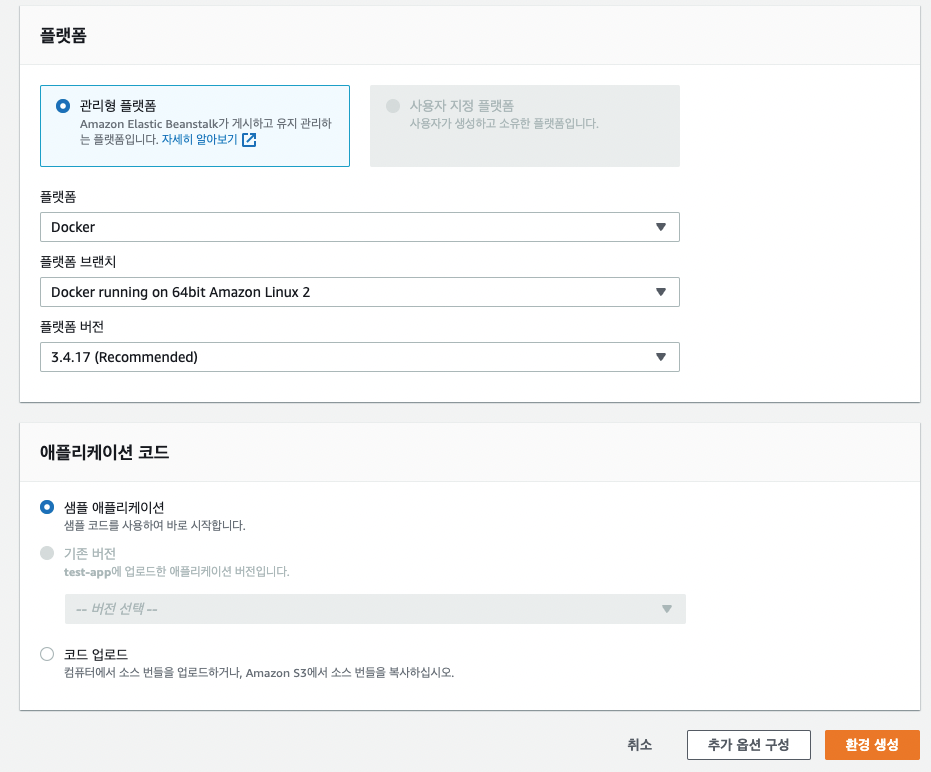The width and height of the screenshot is (931, 772).
Task: Click the 플랫폼 브랜치 field label
Action: point(78,262)
